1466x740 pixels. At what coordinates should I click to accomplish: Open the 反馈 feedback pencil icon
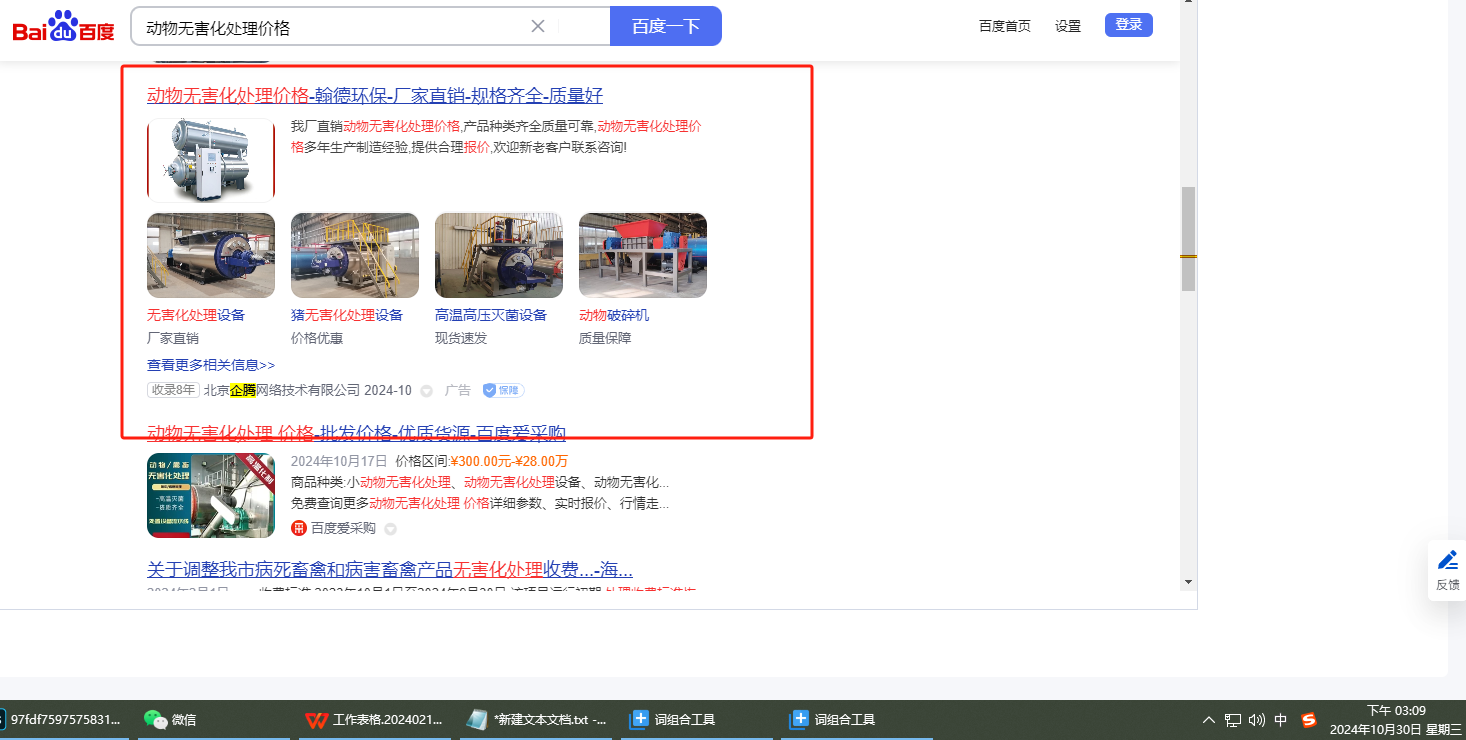[1447, 561]
